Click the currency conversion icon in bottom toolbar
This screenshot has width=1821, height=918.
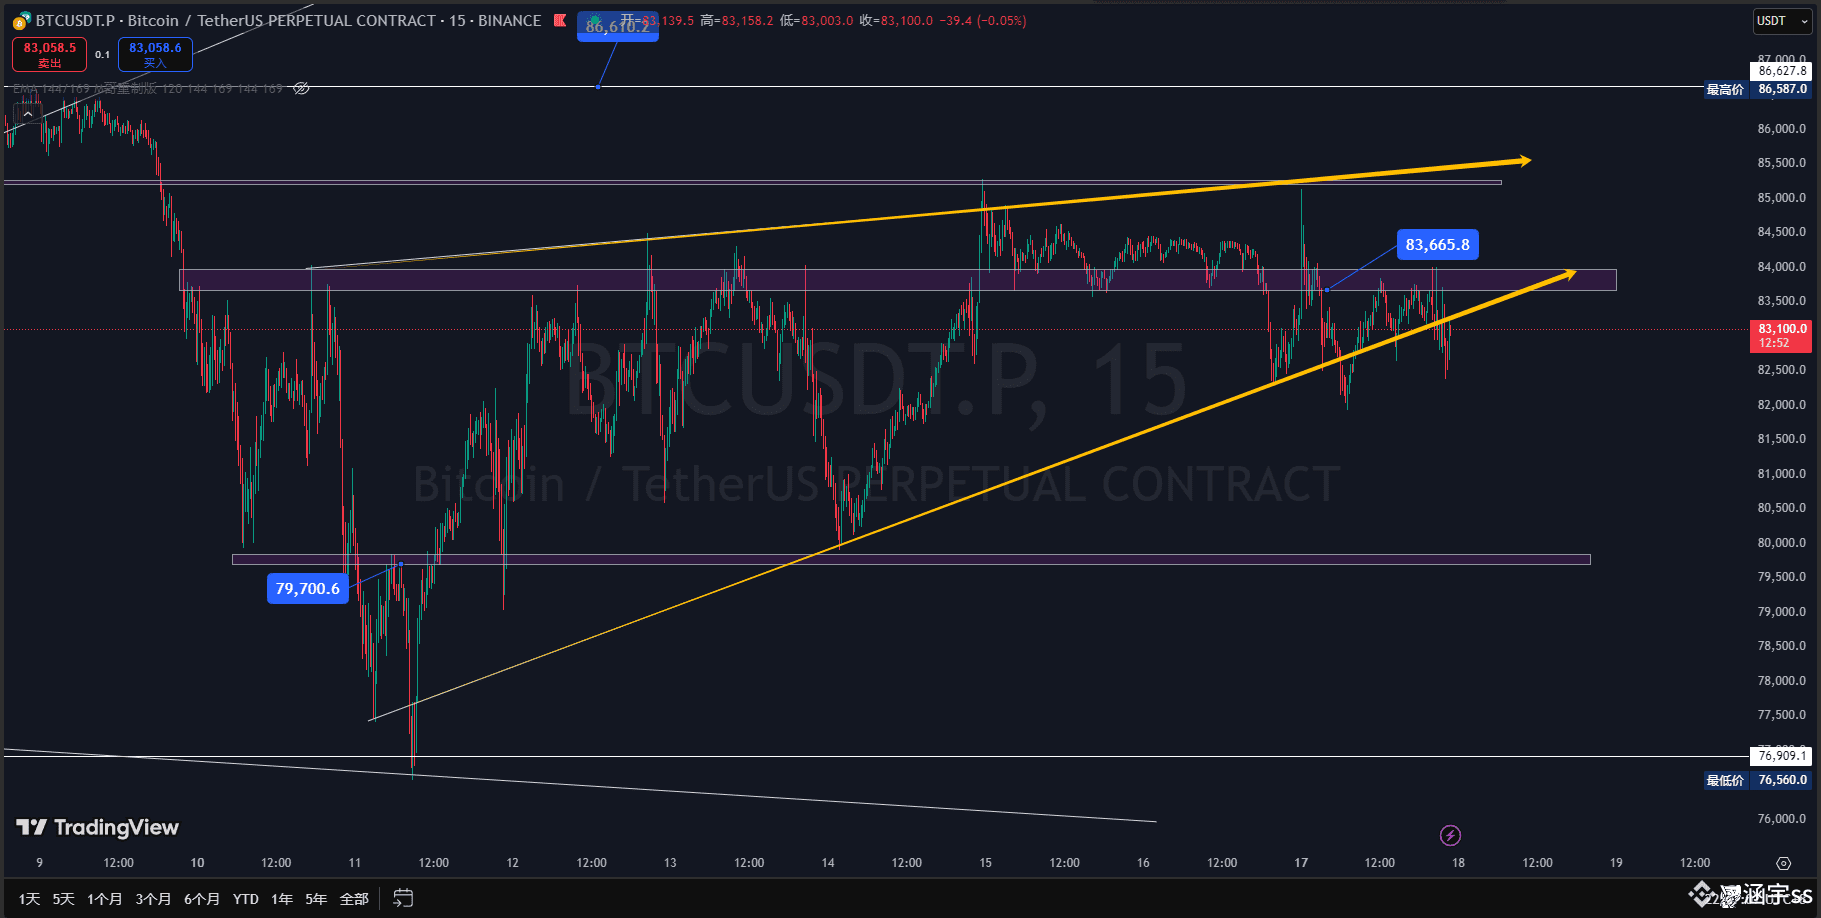402,898
